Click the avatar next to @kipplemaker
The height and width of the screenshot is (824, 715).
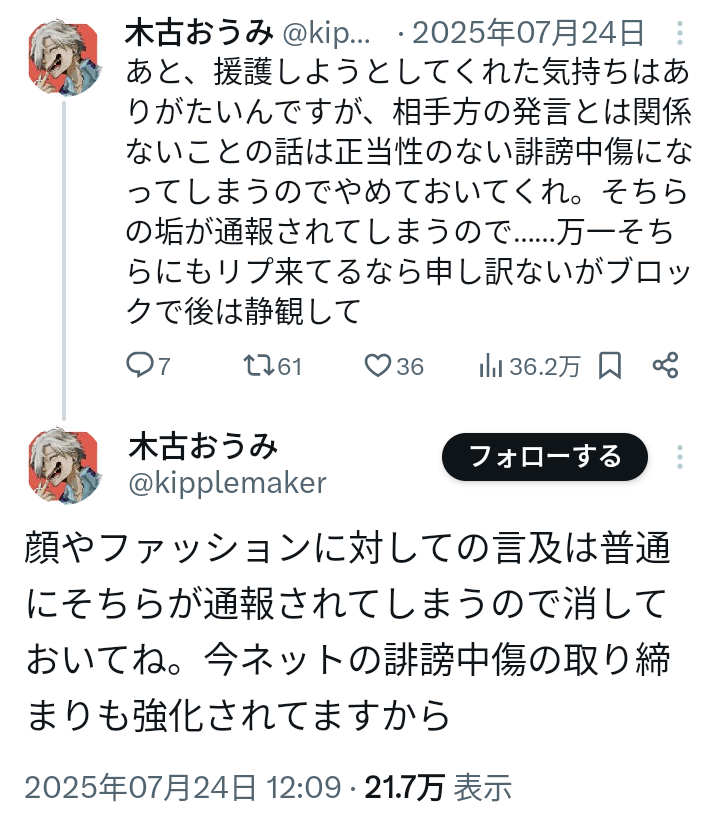(x=64, y=465)
